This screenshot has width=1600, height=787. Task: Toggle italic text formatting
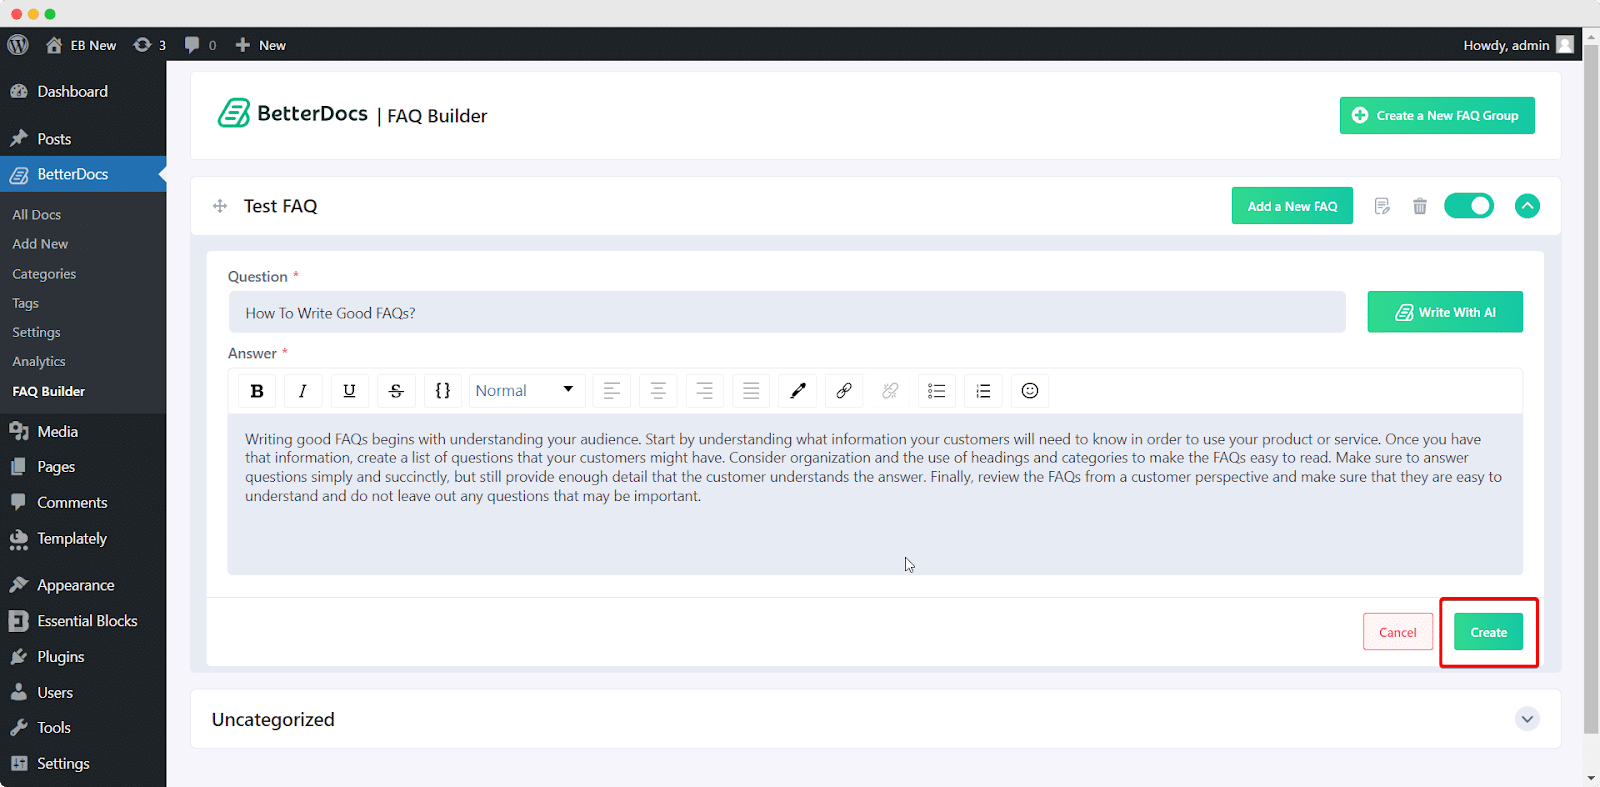(x=303, y=391)
